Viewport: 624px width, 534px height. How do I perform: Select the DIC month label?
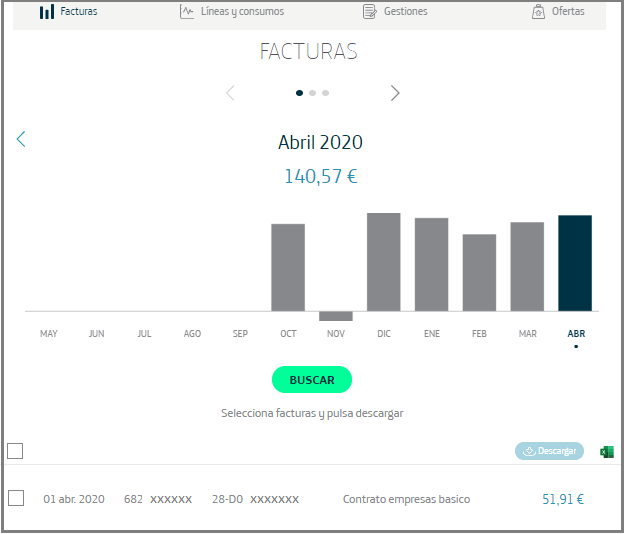(384, 334)
